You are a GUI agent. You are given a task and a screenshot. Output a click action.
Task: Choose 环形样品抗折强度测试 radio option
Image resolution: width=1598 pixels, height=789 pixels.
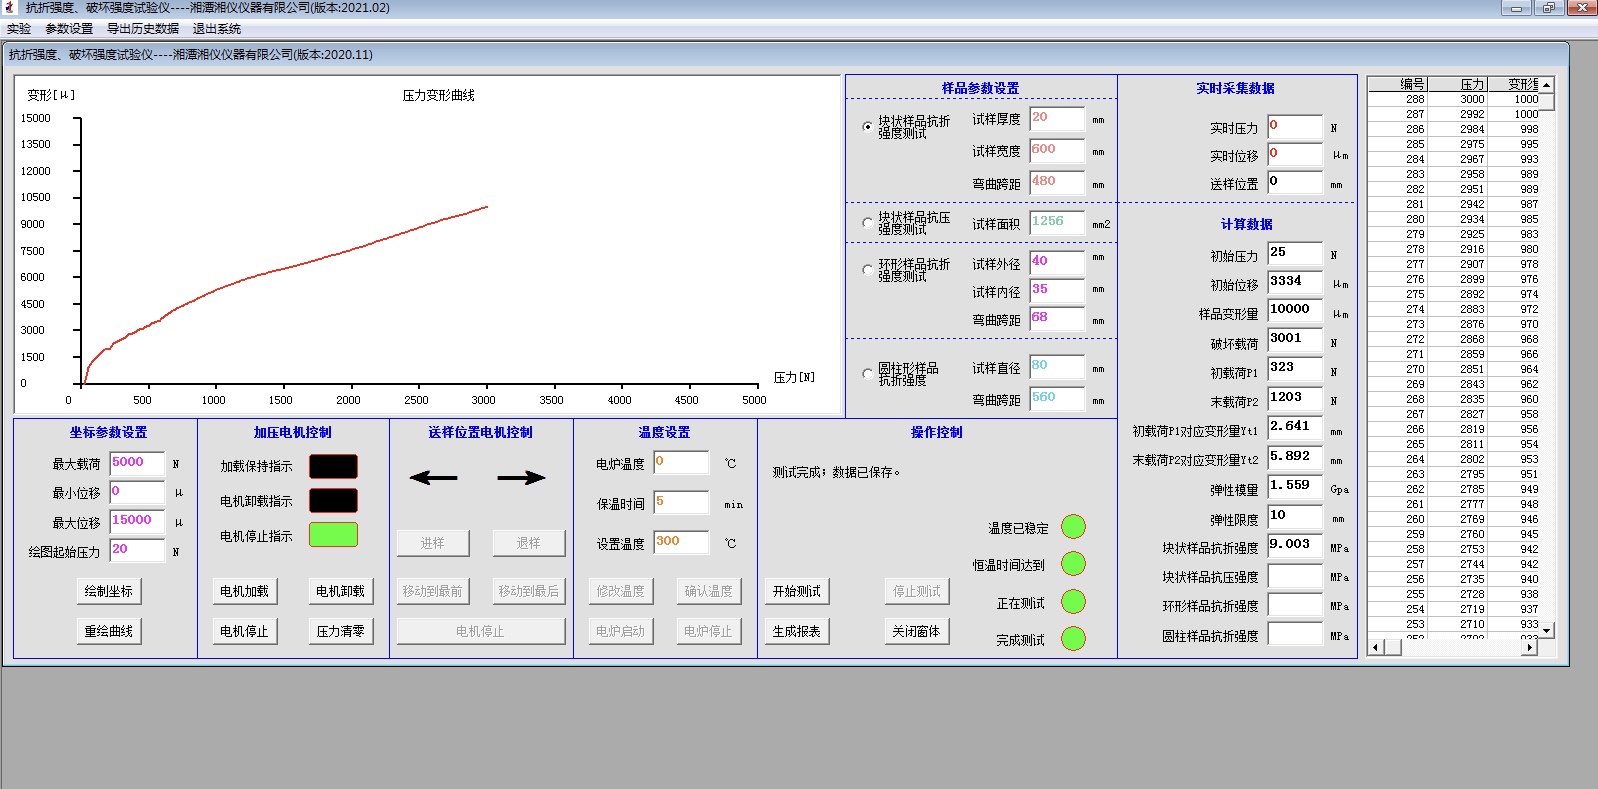[x=867, y=270]
